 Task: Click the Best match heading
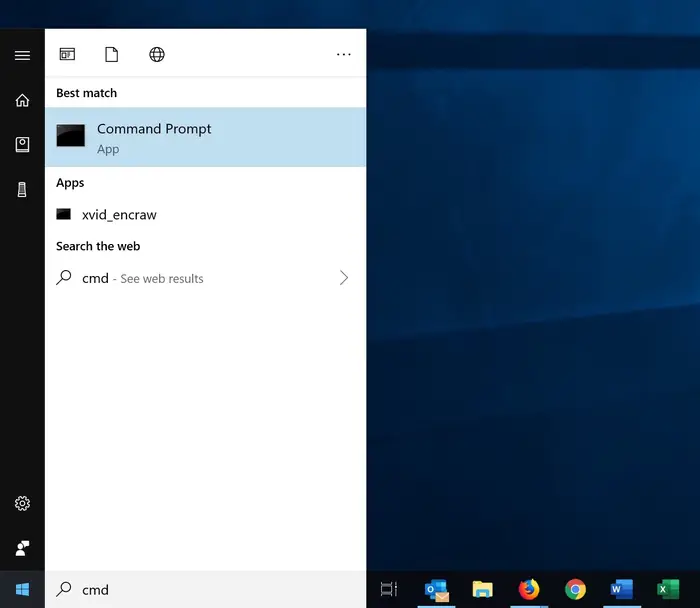[87, 93]
